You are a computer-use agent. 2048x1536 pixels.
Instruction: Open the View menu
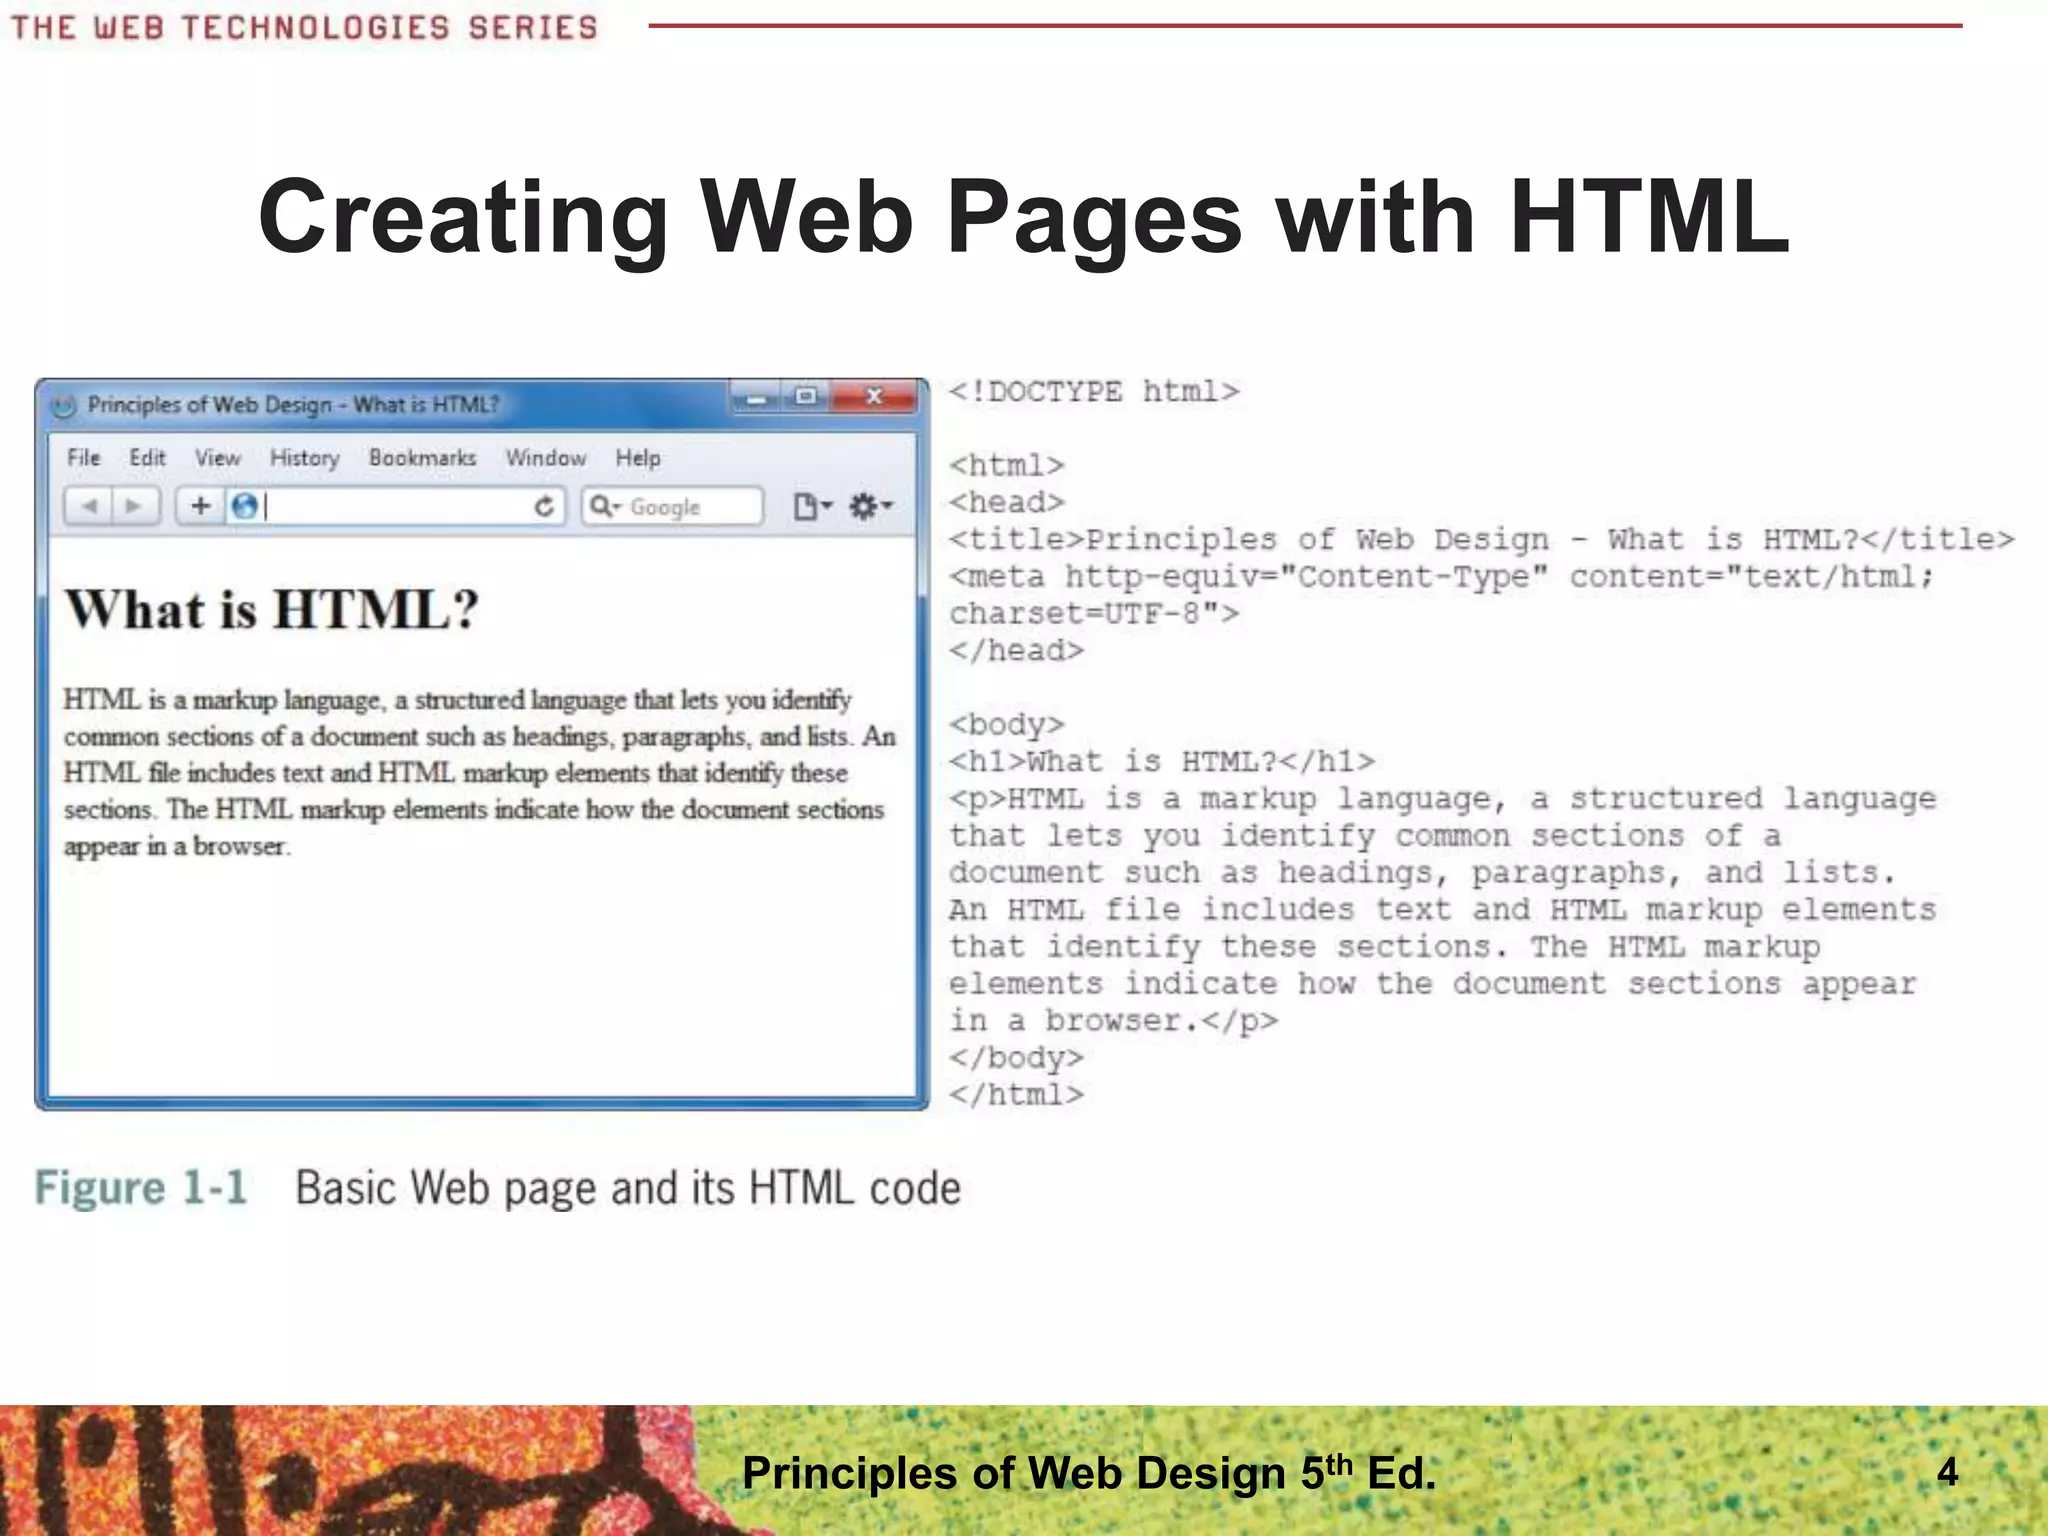click(x=218, y=458)
